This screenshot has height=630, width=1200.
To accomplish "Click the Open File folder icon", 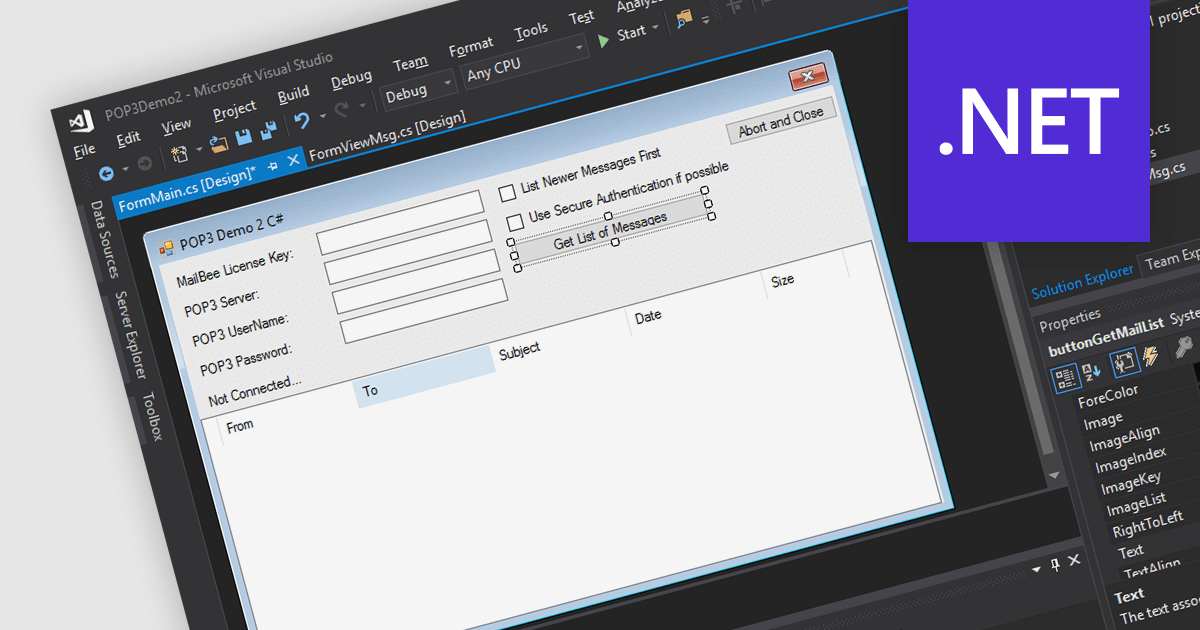I will 218,142.
